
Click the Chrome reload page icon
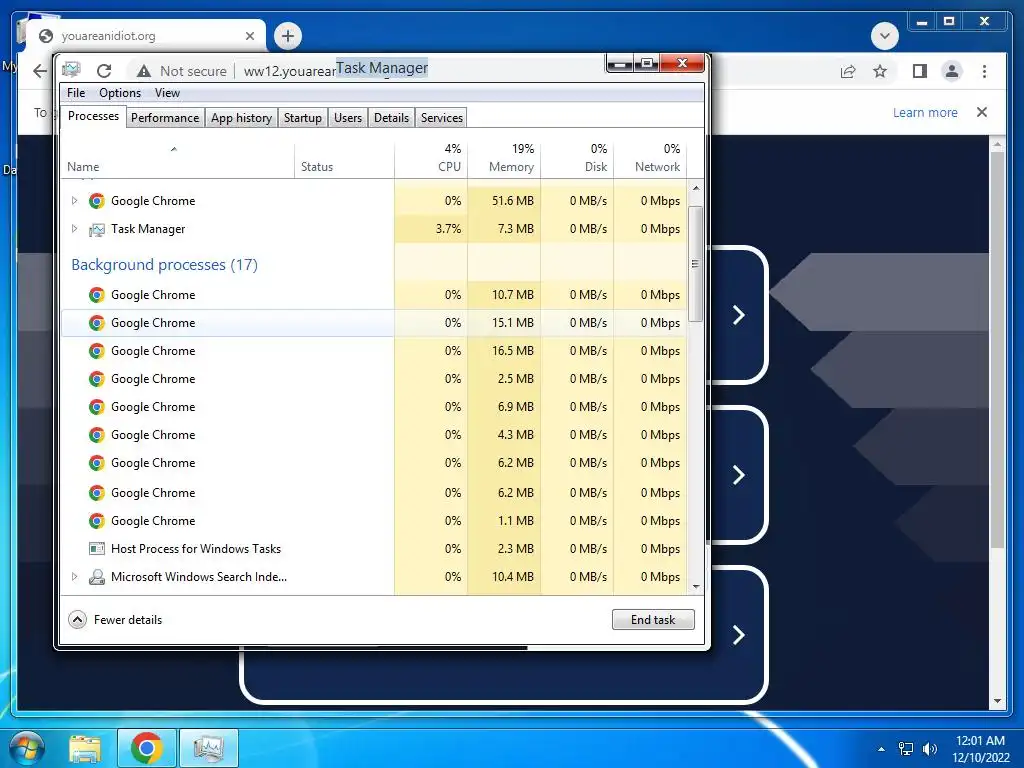click(104, 71)
